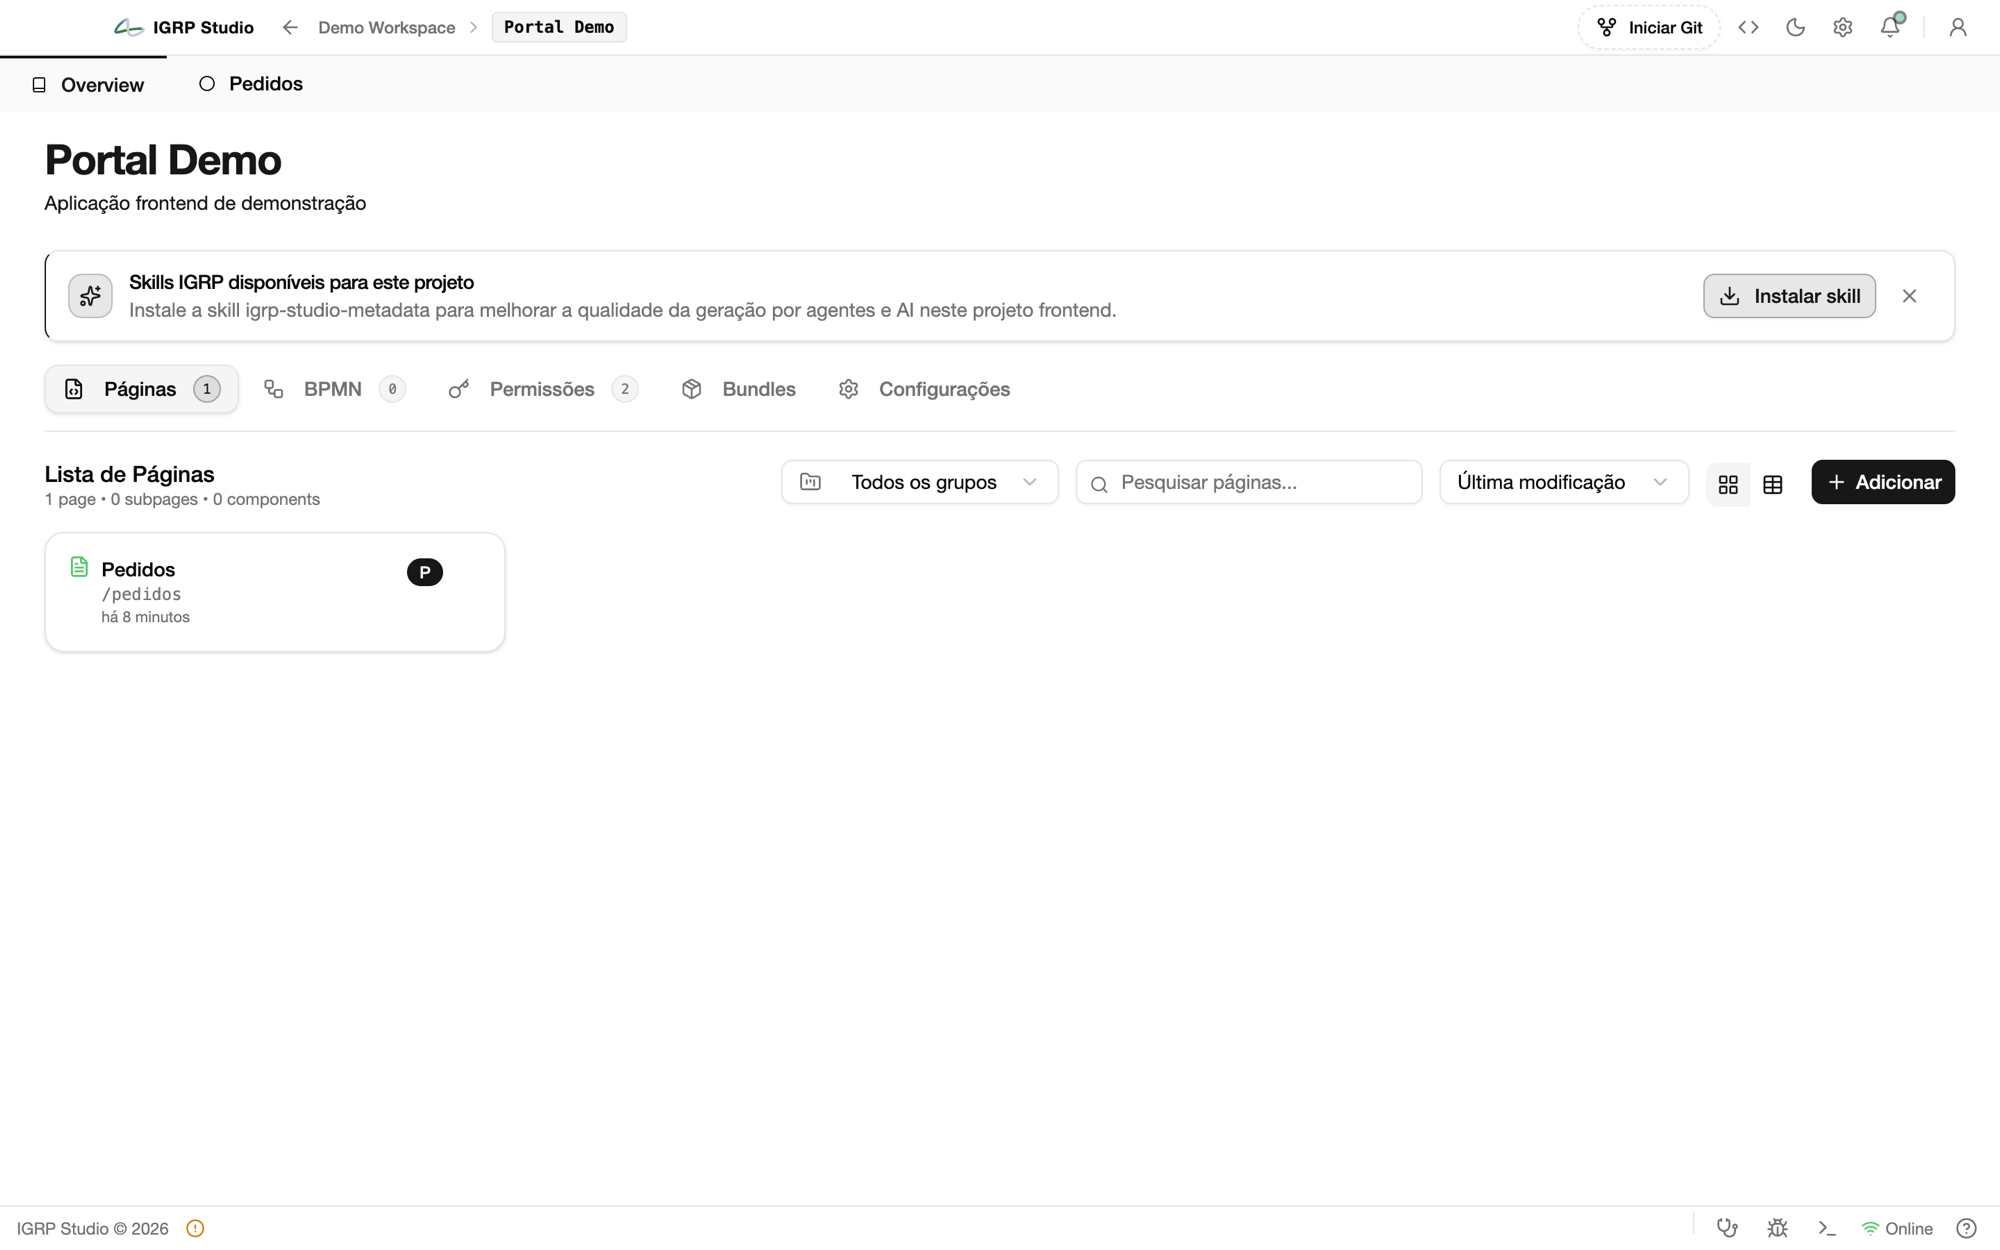
Task: Click the /pedidos path text
Action: pyautogui.click(x=141, y=594)
